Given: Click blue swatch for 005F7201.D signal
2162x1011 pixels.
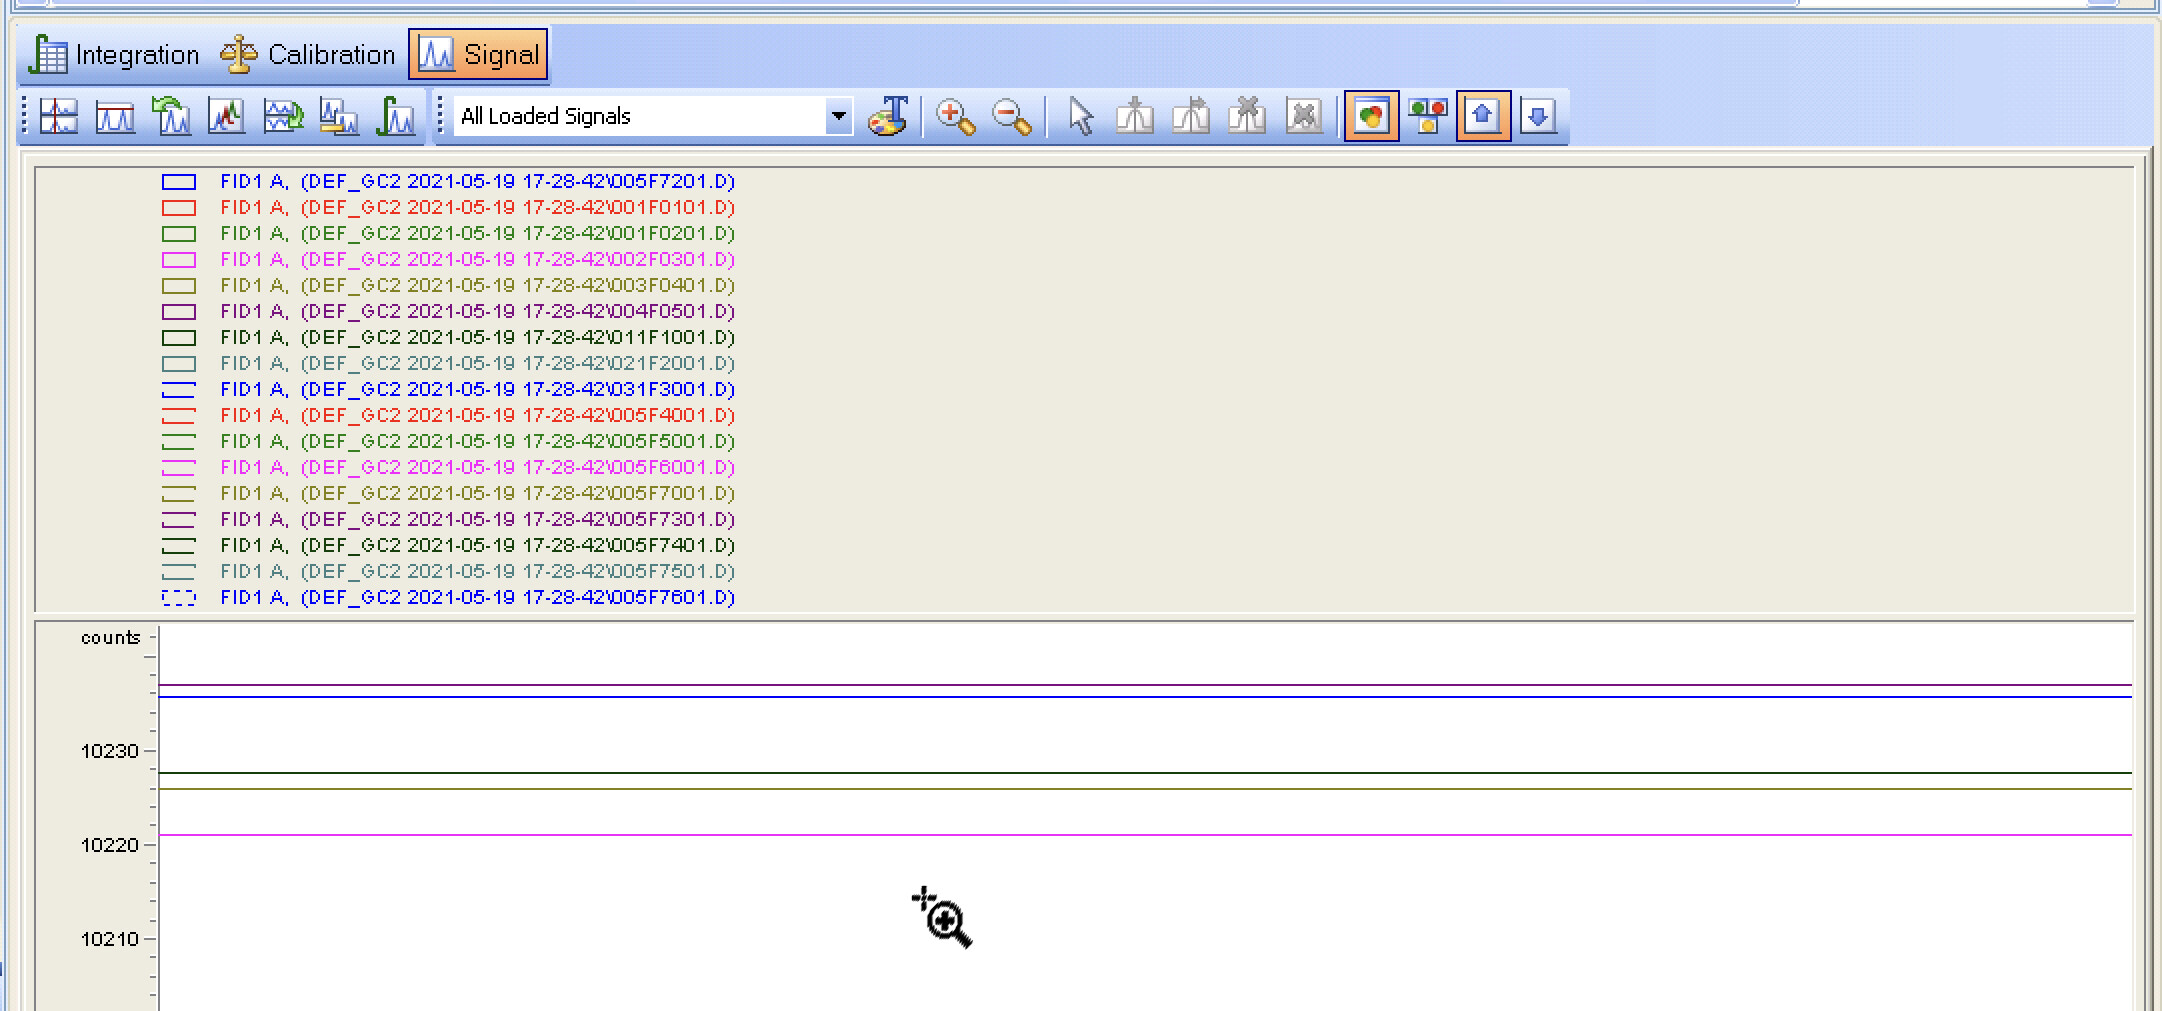Looking at the screenshot, I should coord(179,182).
